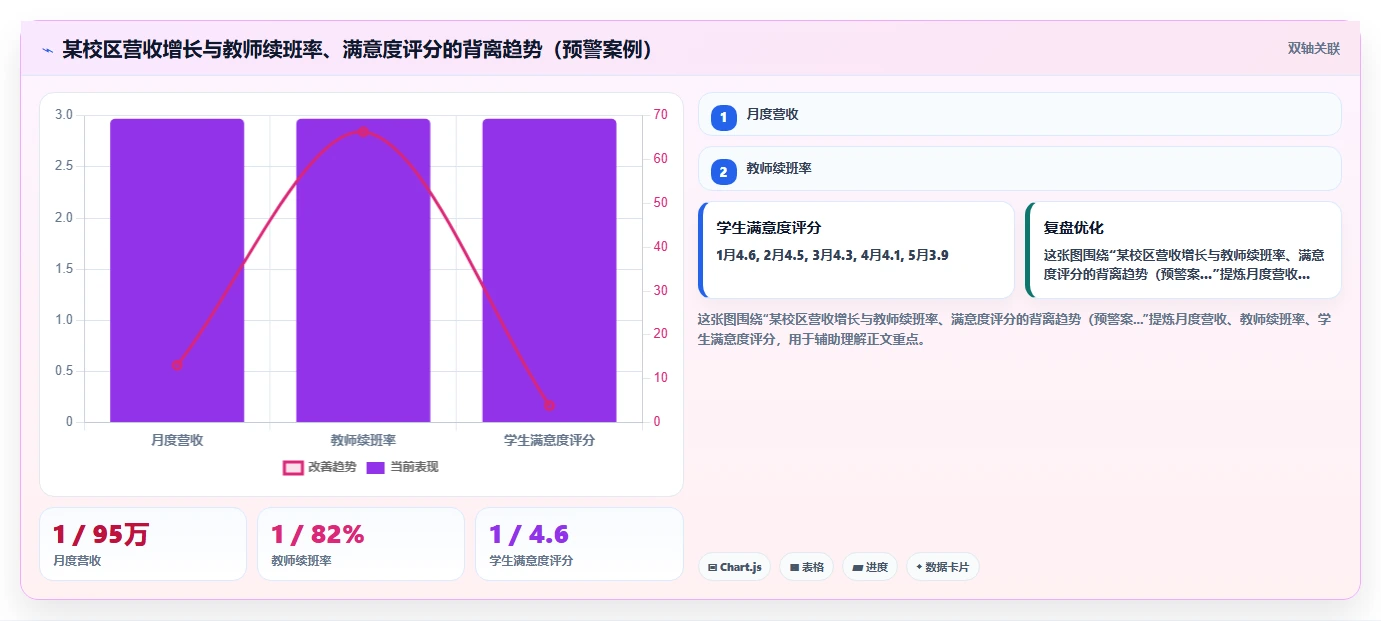Click the 1 / 95万 stat card
1381x621 pixels.
(143, 544)
